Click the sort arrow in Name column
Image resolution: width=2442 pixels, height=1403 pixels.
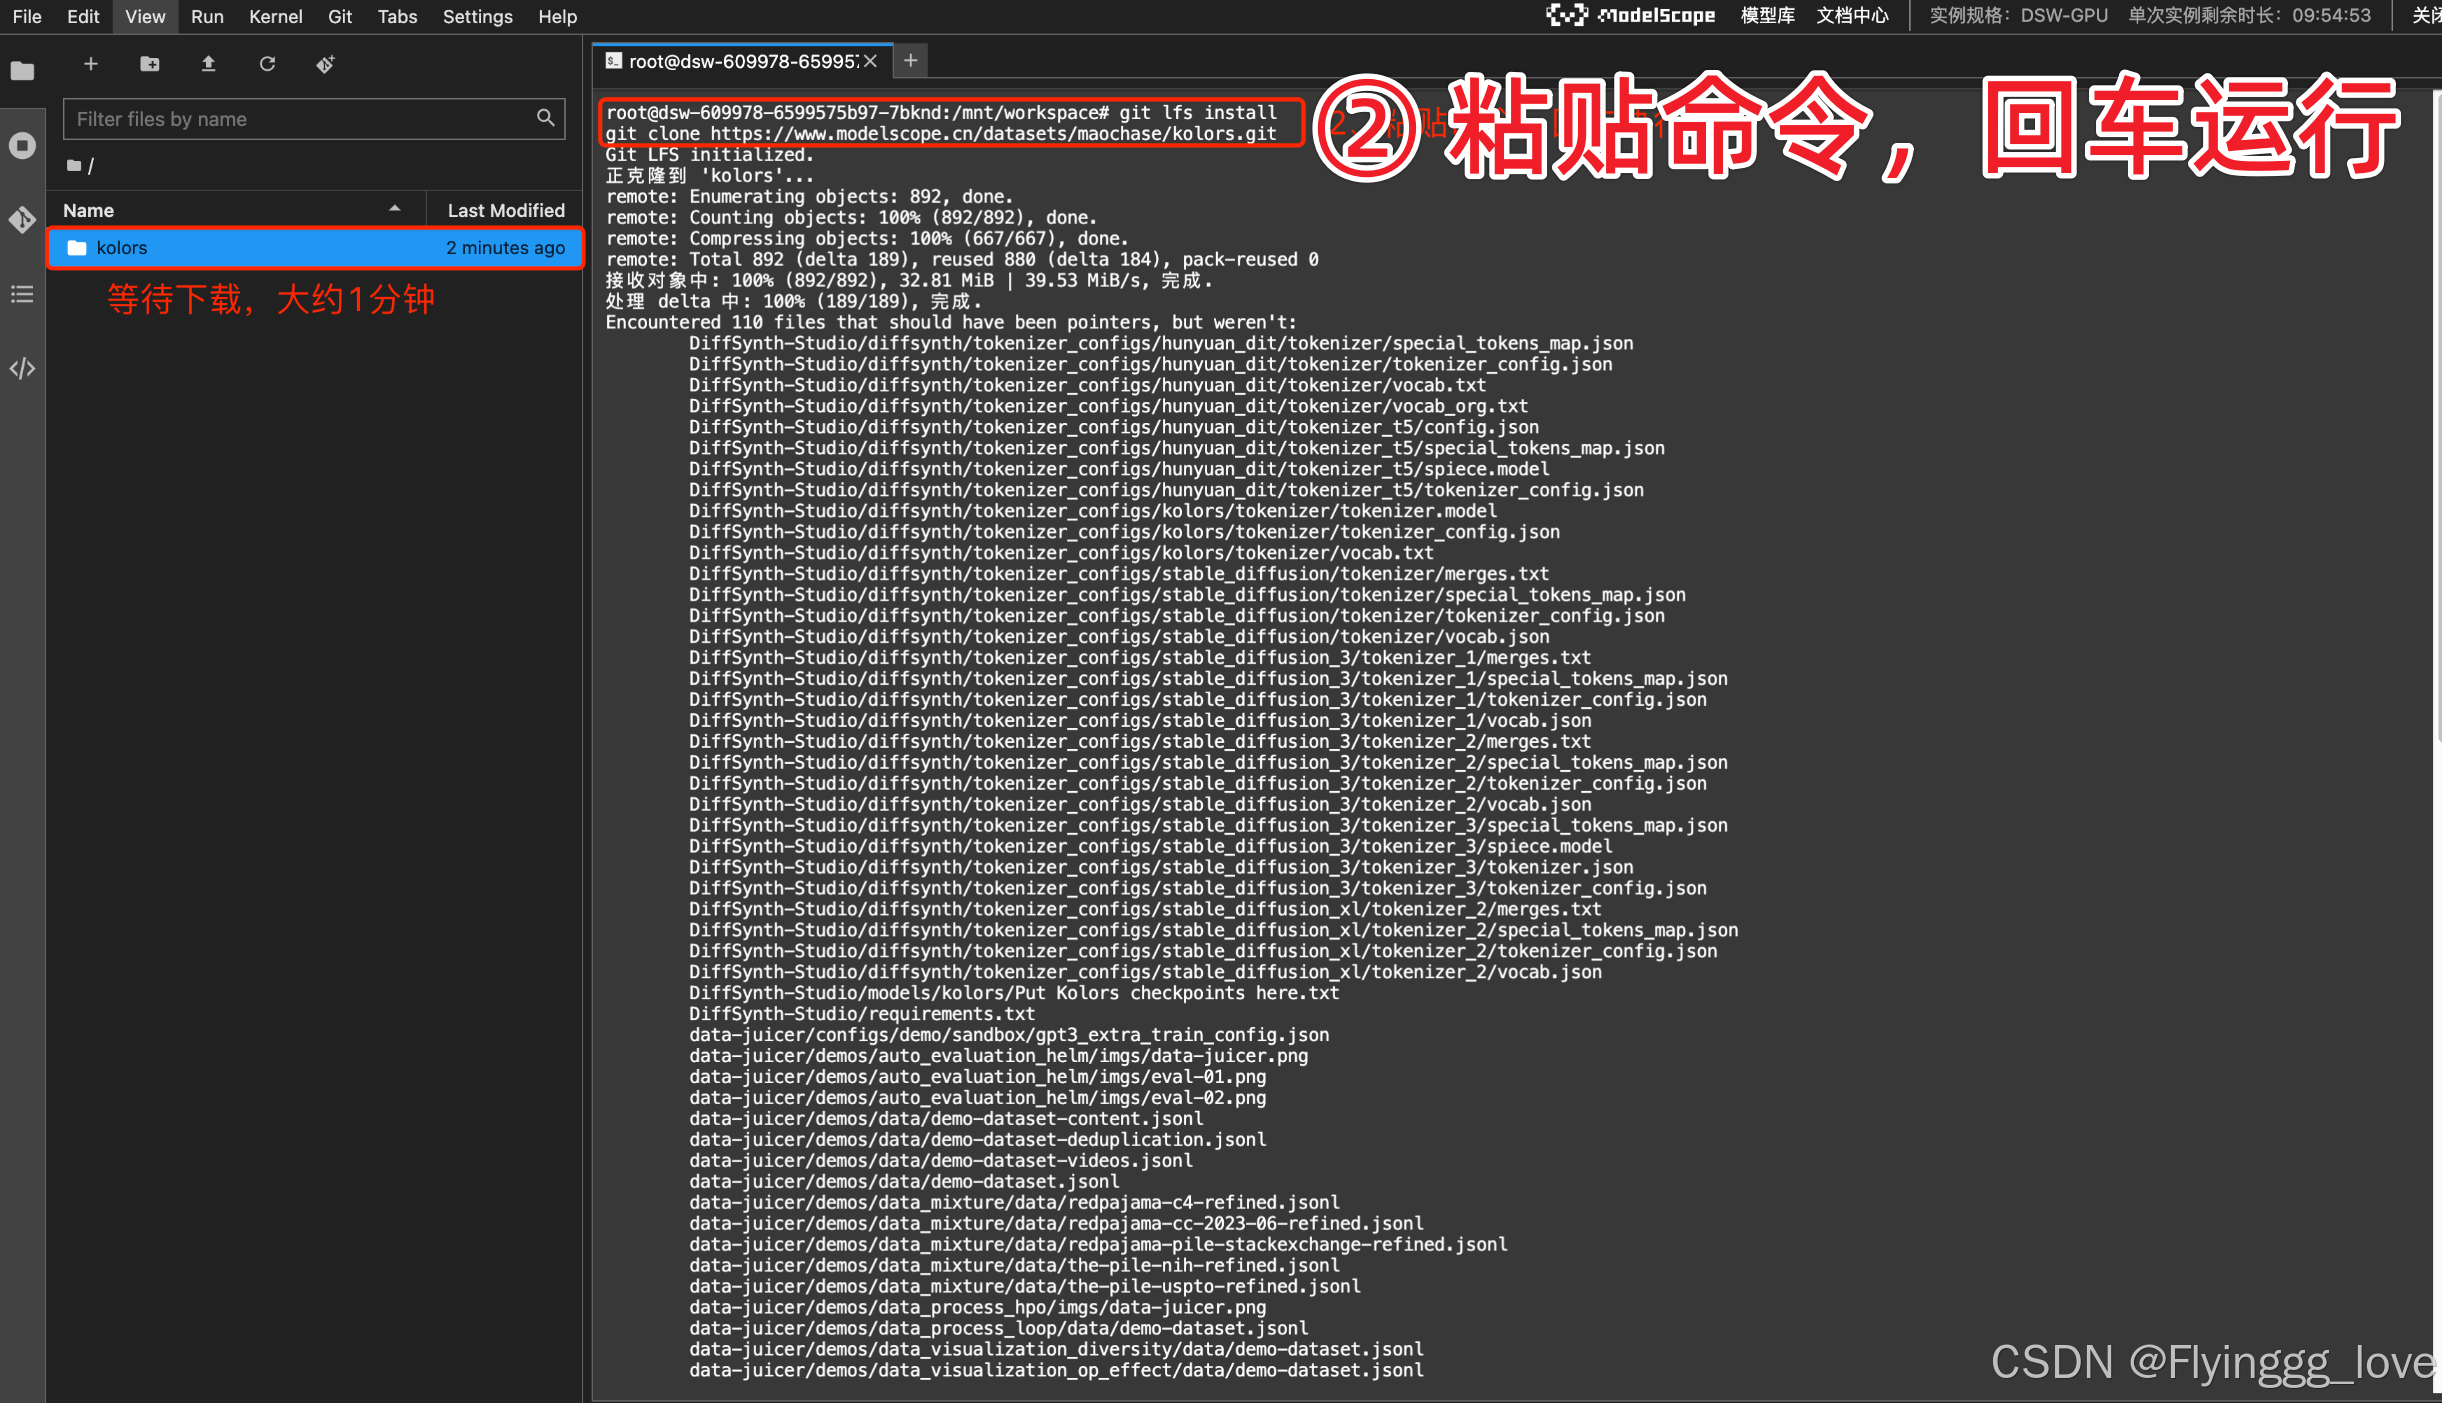pos(395,209)
